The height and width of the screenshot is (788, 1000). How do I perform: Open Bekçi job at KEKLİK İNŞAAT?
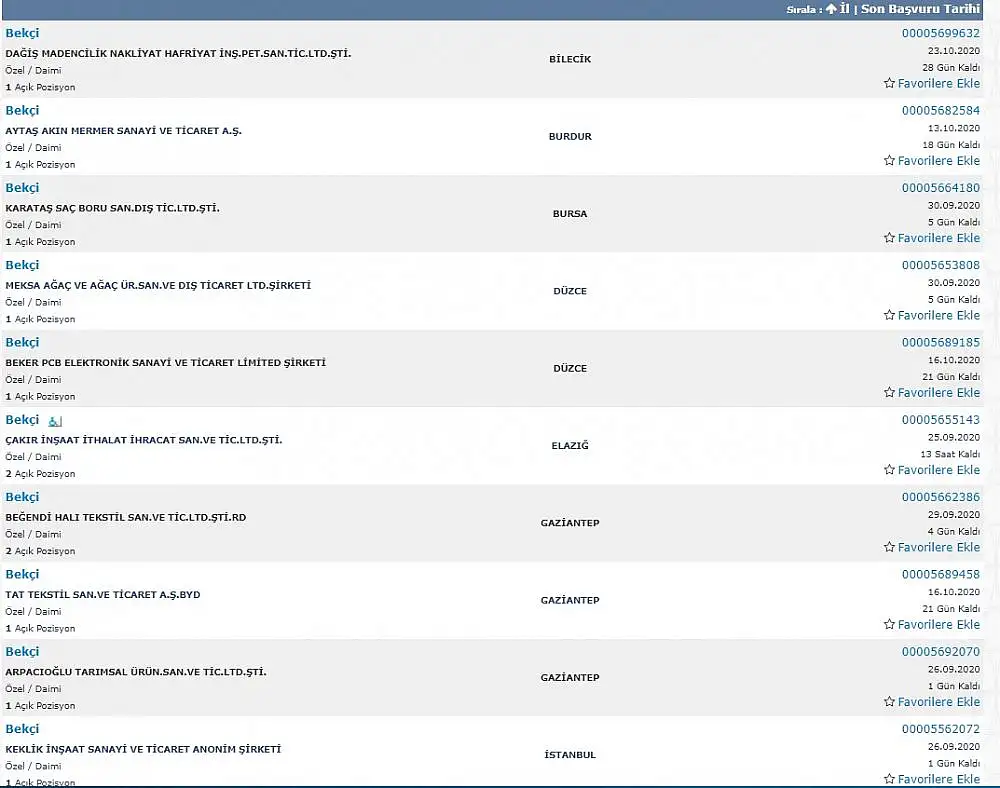pos(22,729)
